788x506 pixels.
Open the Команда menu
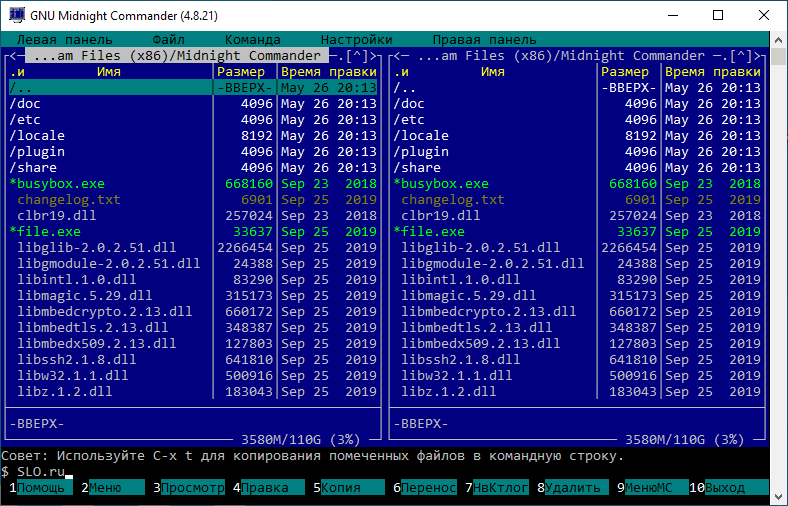tap(253, 40)
